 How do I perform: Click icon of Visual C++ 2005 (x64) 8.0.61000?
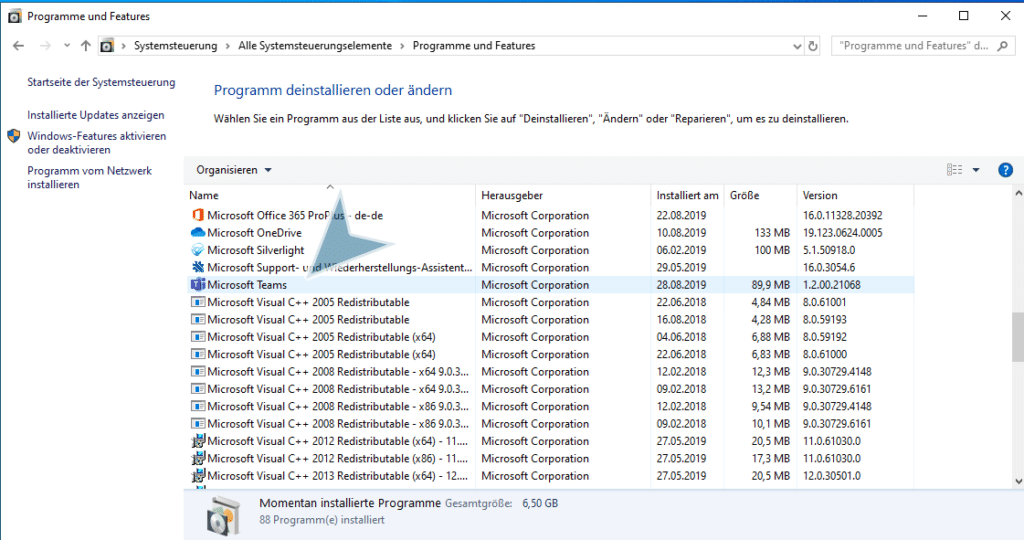pos(197,354)
